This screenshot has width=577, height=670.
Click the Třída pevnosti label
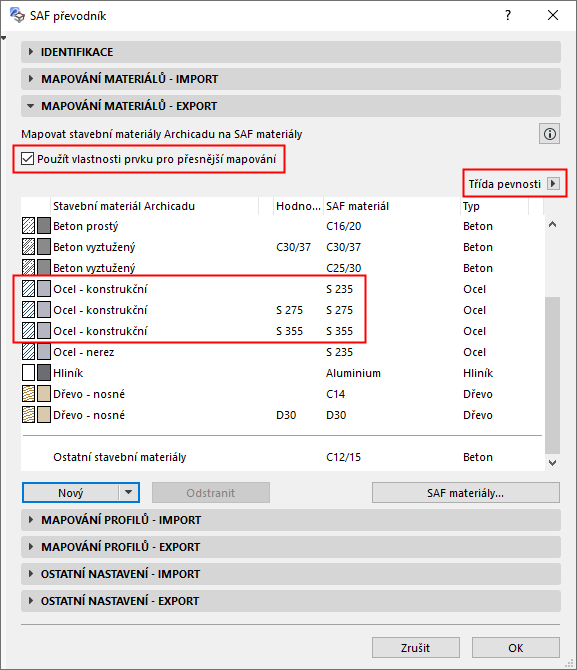pyautogui.click(x=504, y=184)
